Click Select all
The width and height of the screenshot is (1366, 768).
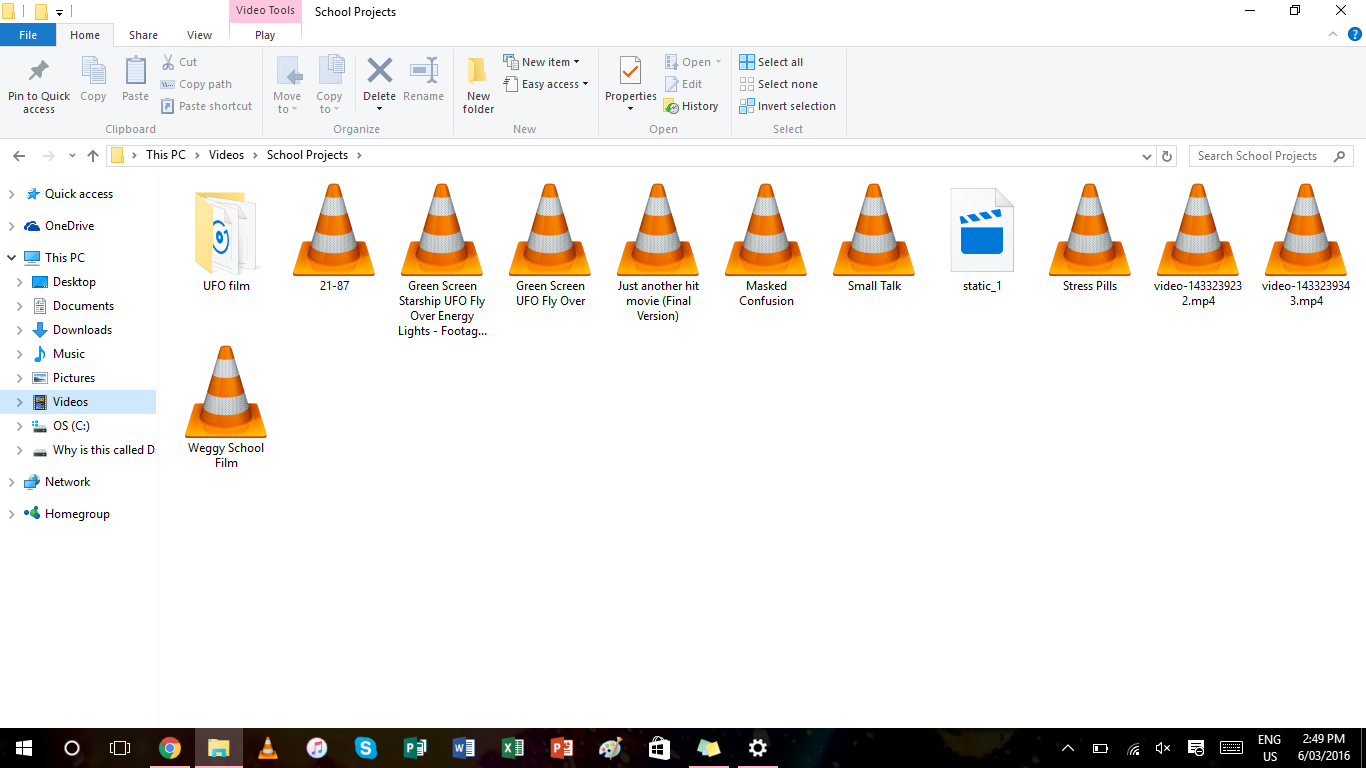(771, 62)
